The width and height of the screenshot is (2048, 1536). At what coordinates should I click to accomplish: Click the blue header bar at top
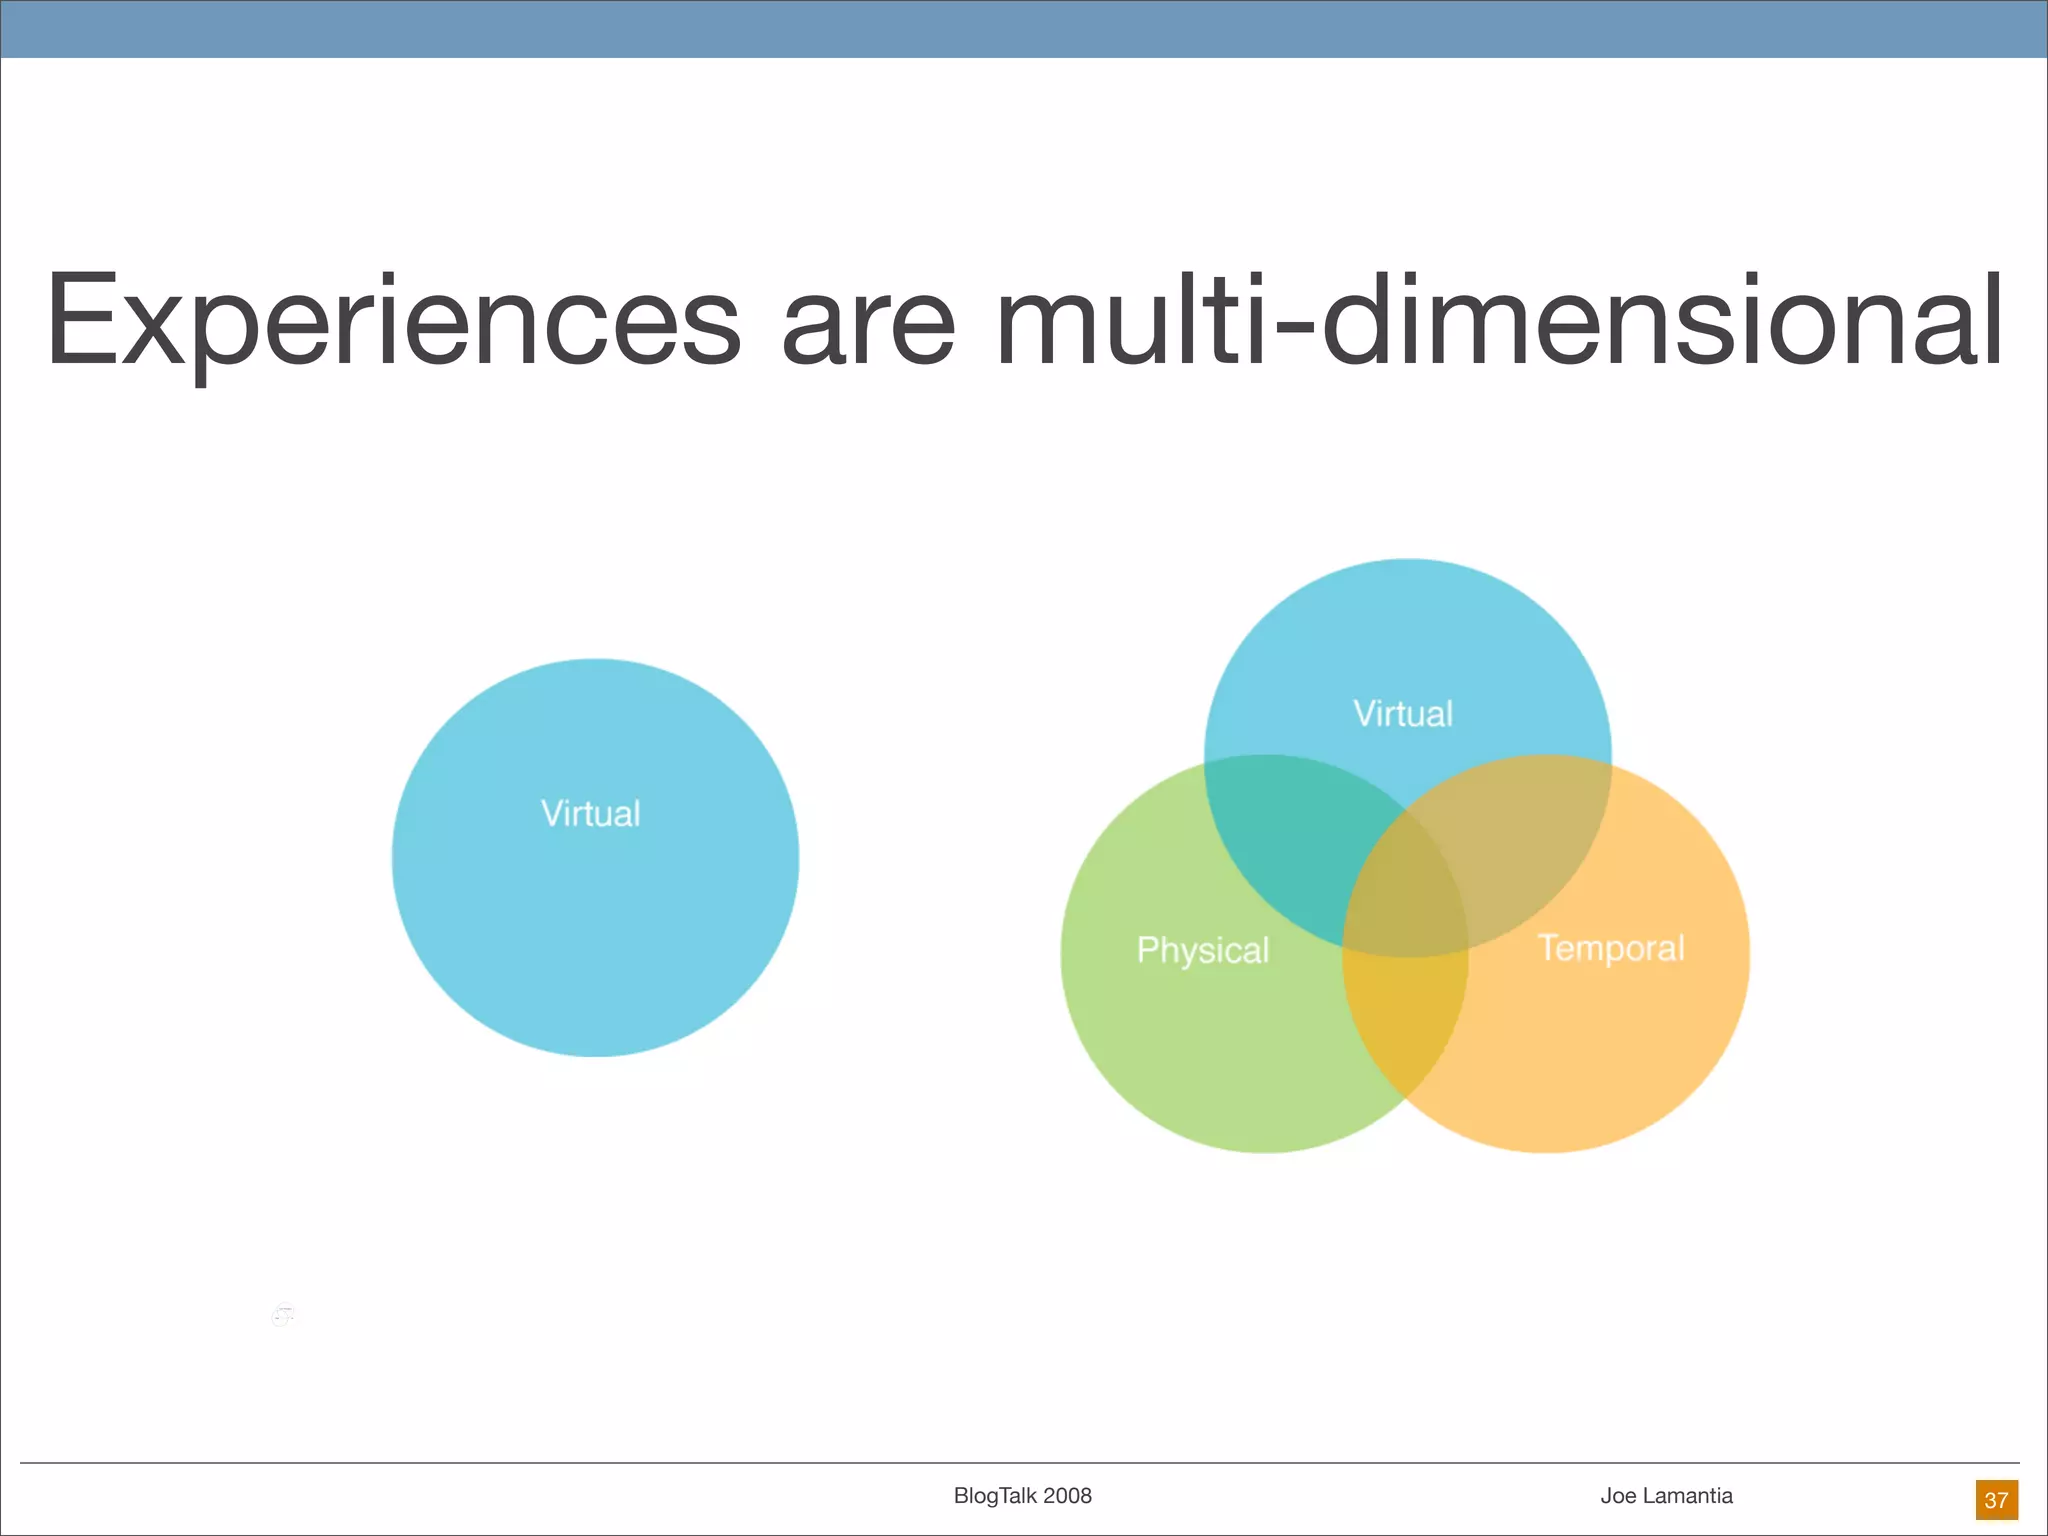(1024, 28)
